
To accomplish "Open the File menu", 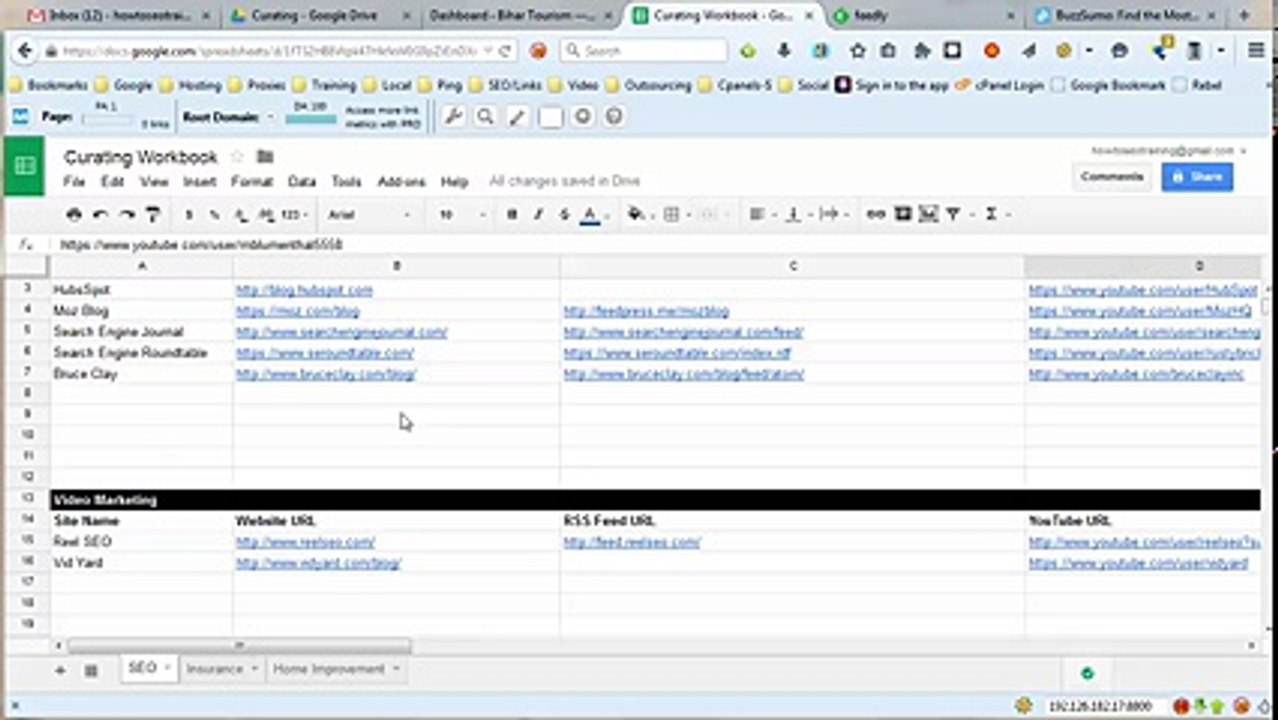I will point(74,181).
